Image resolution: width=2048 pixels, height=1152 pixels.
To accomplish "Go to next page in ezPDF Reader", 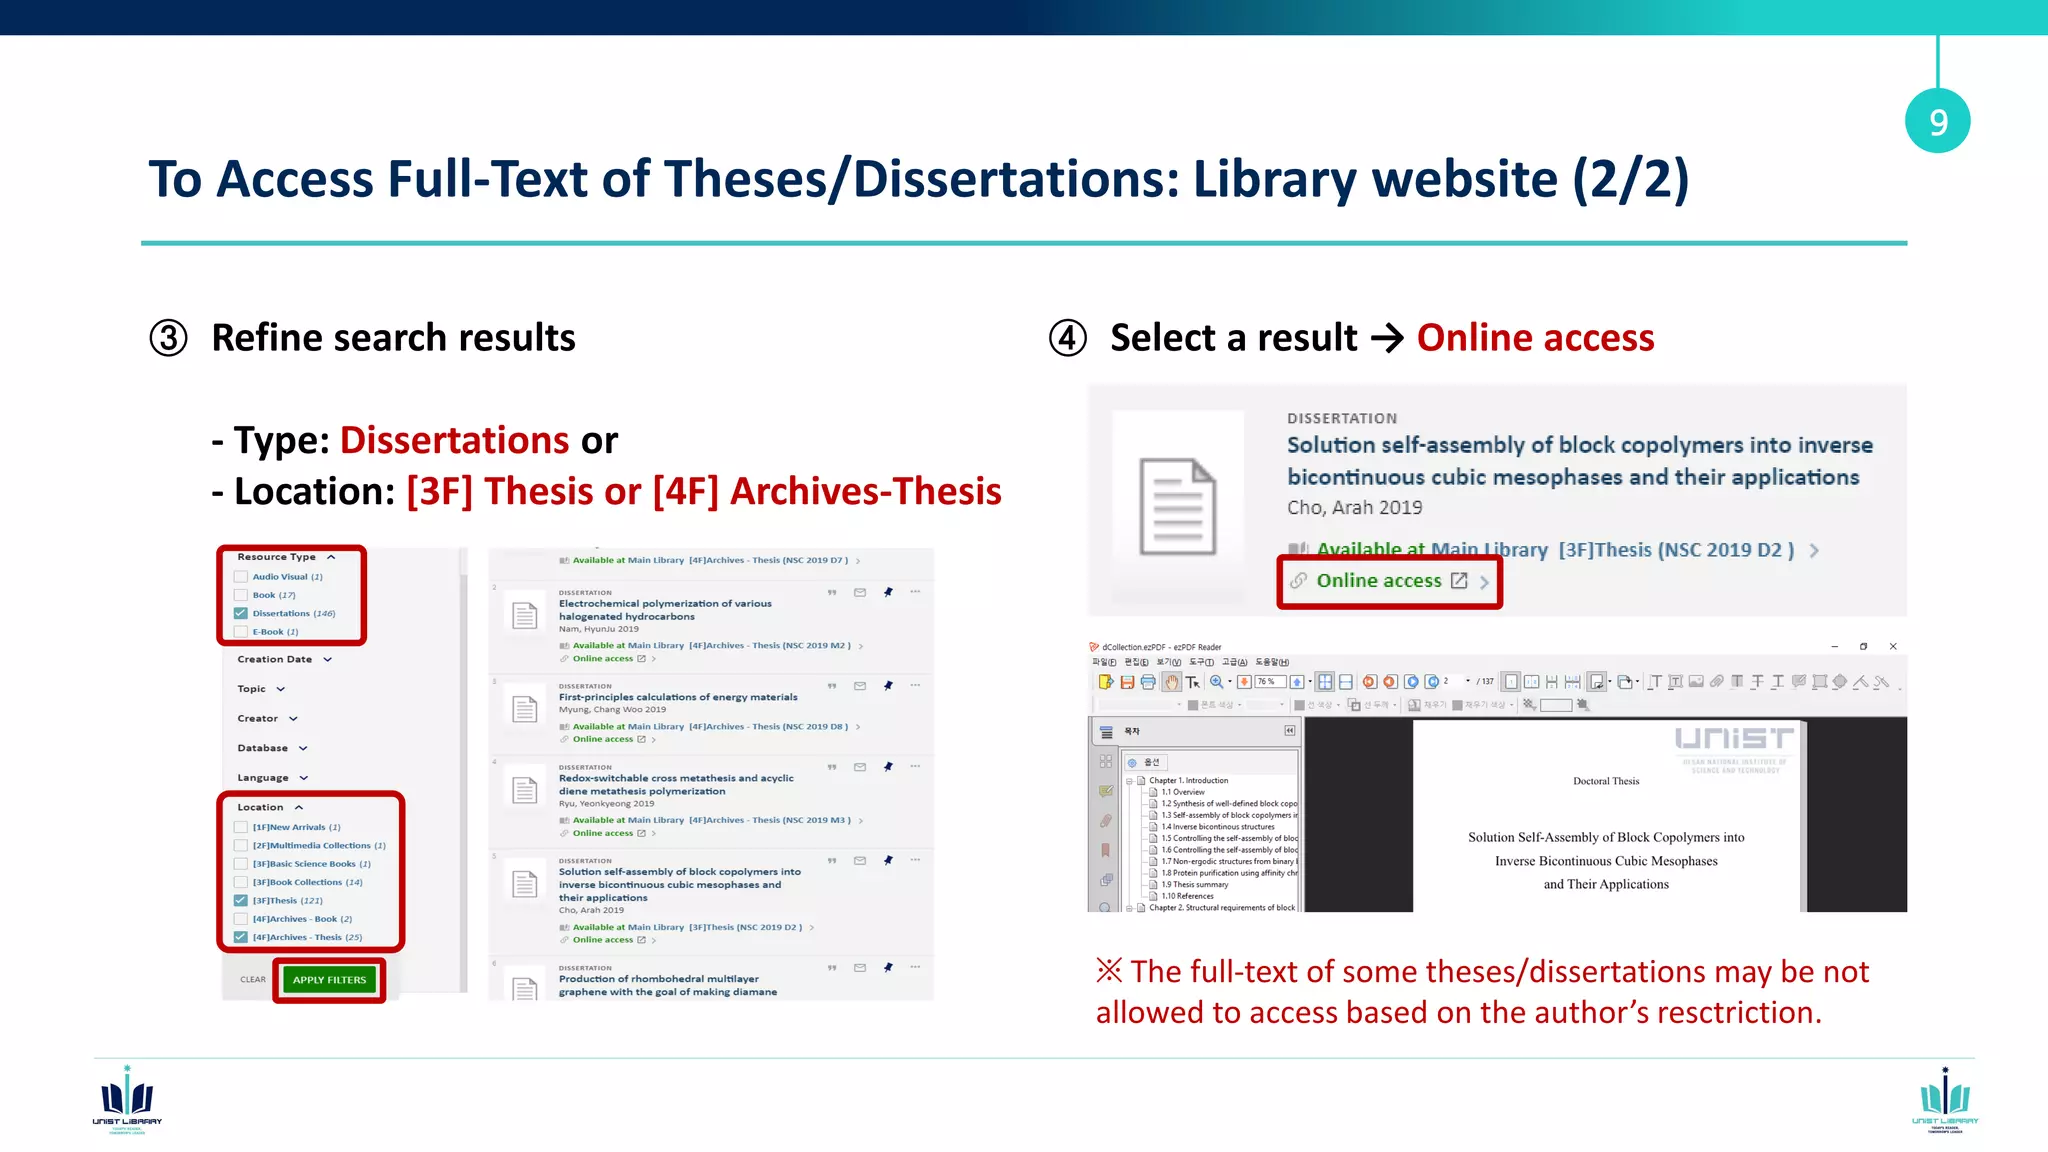I will pos(1411,682).
